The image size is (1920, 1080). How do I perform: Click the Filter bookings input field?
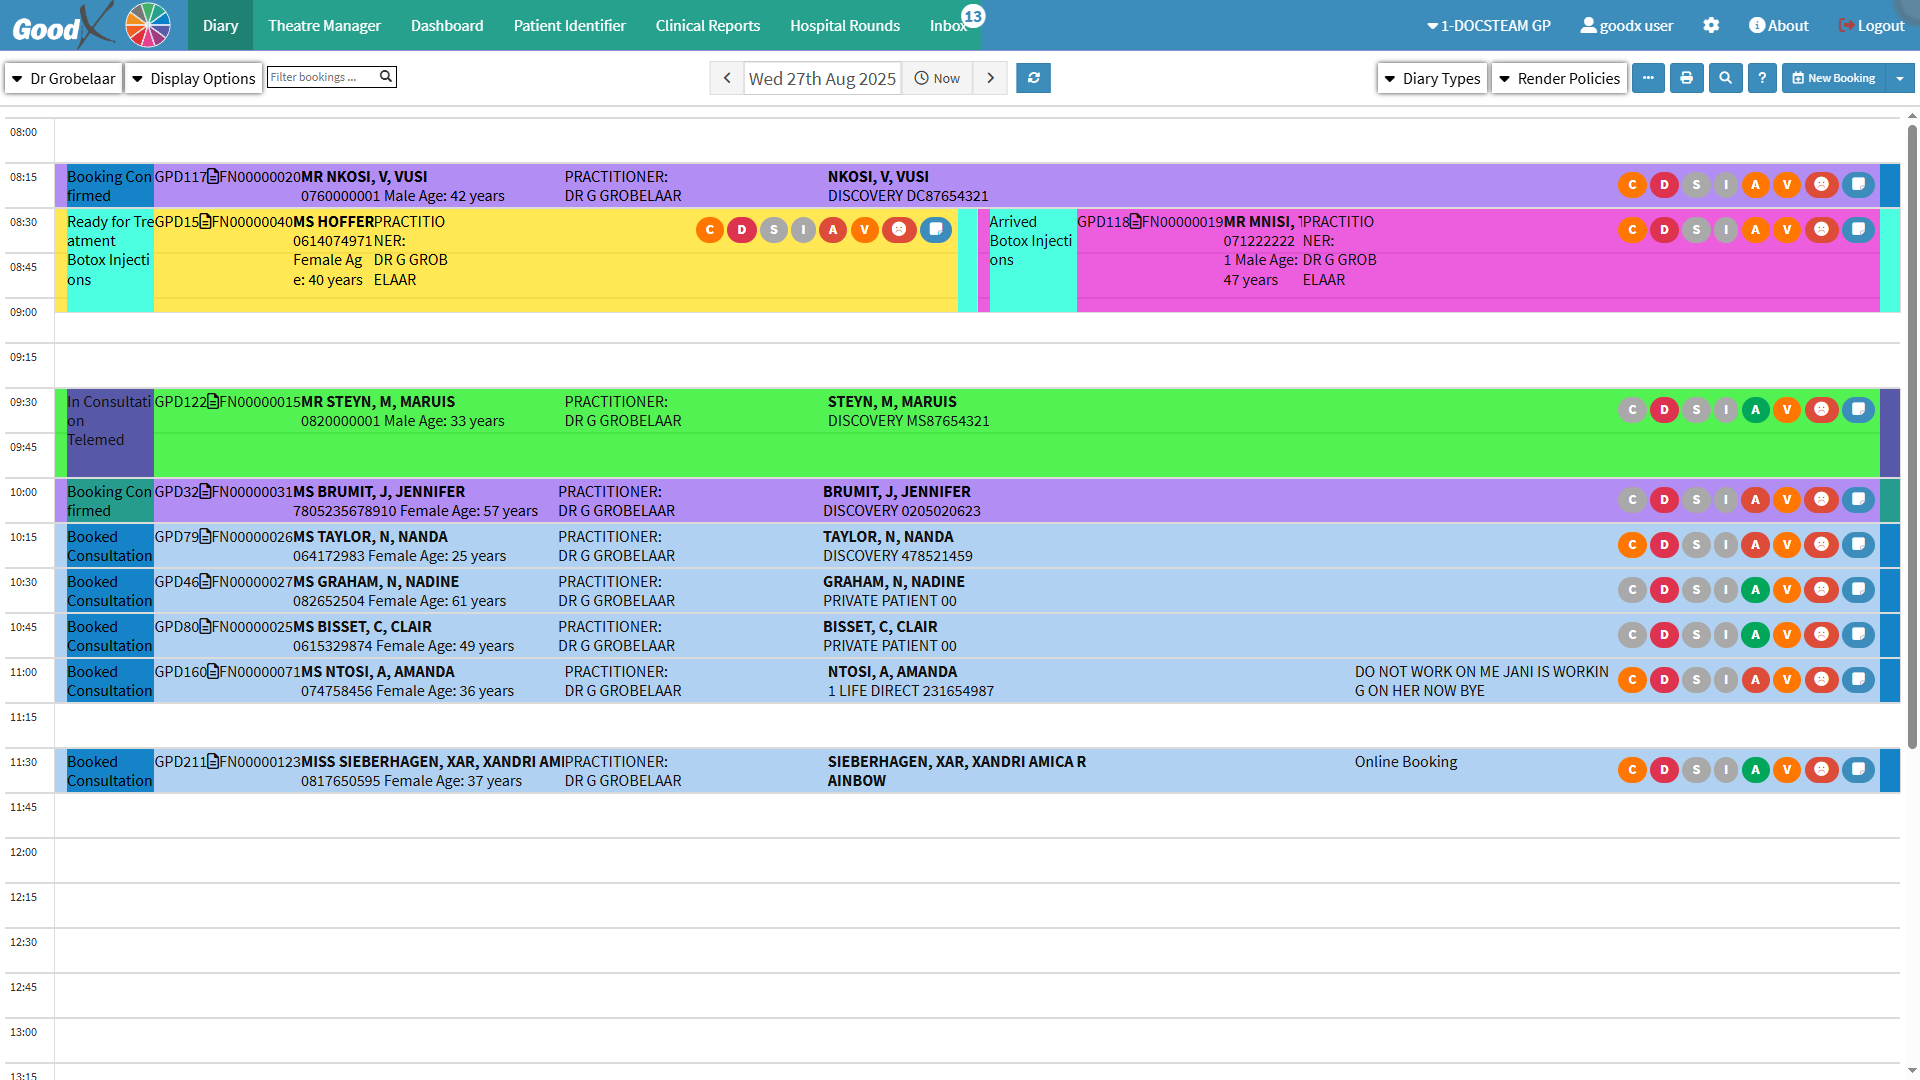pos(322,77)
